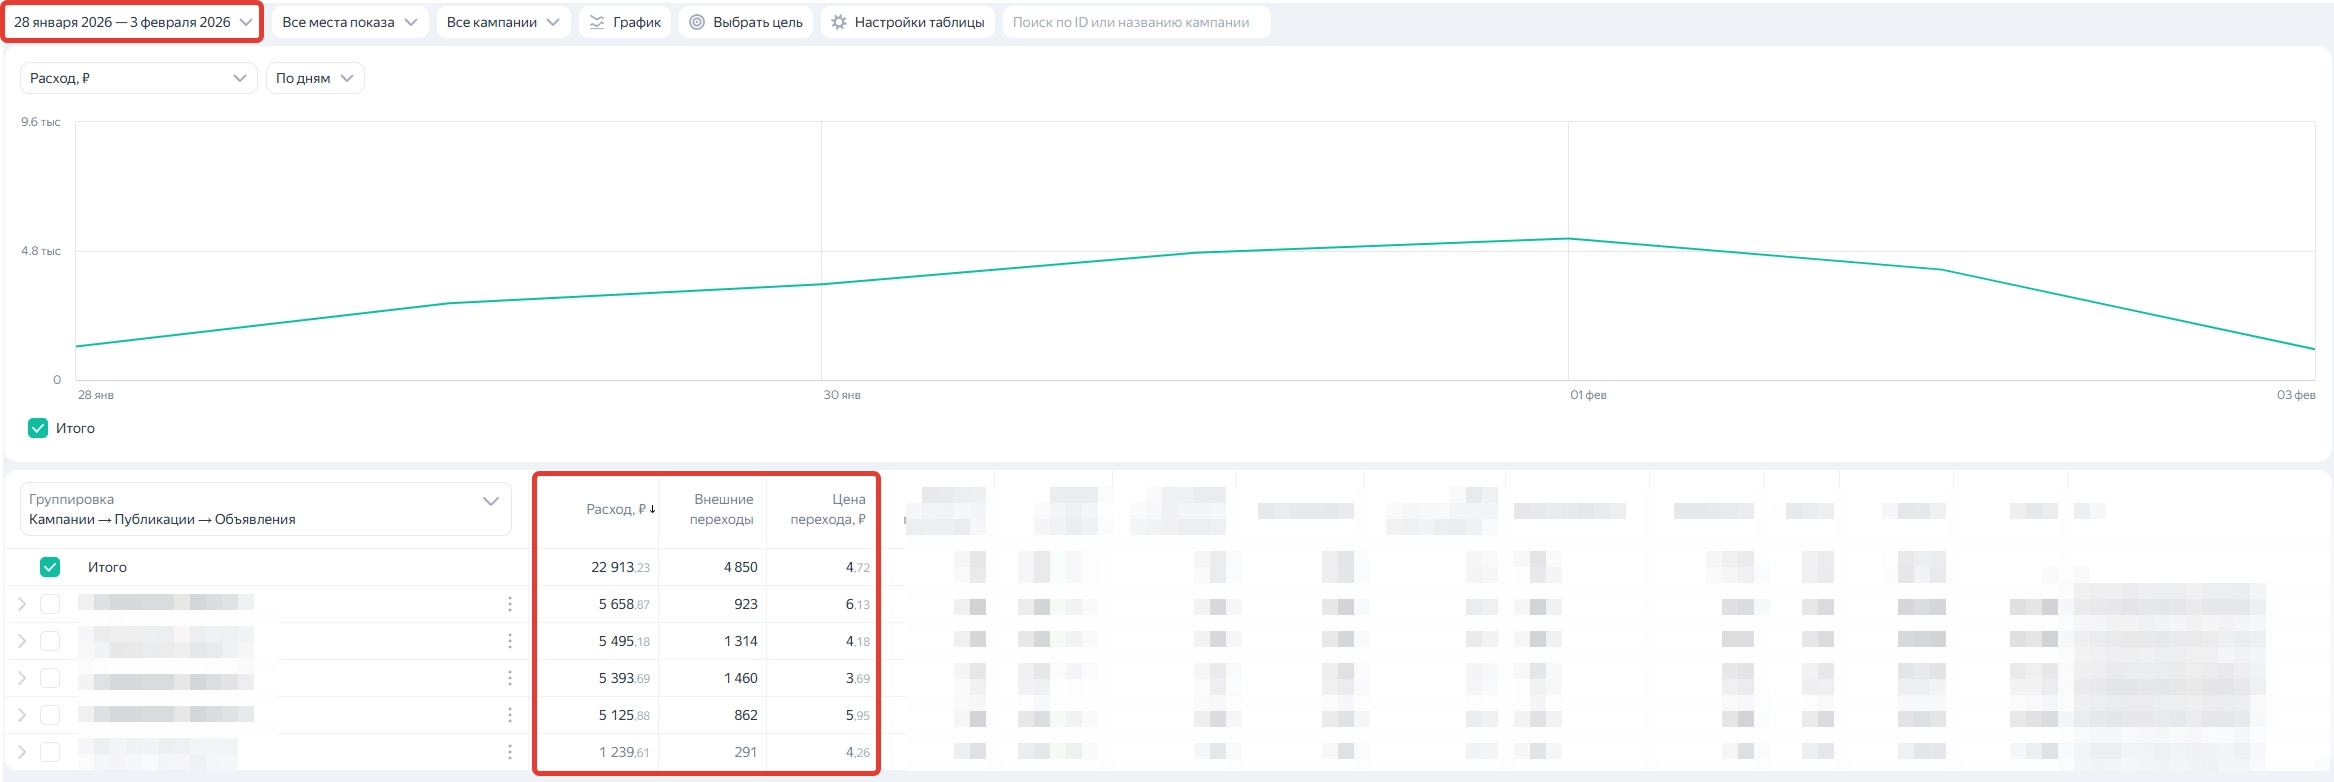Open the Группировка selector
Image resolution: width=2334 pixels, height=782 pixels.
point(265,509)
